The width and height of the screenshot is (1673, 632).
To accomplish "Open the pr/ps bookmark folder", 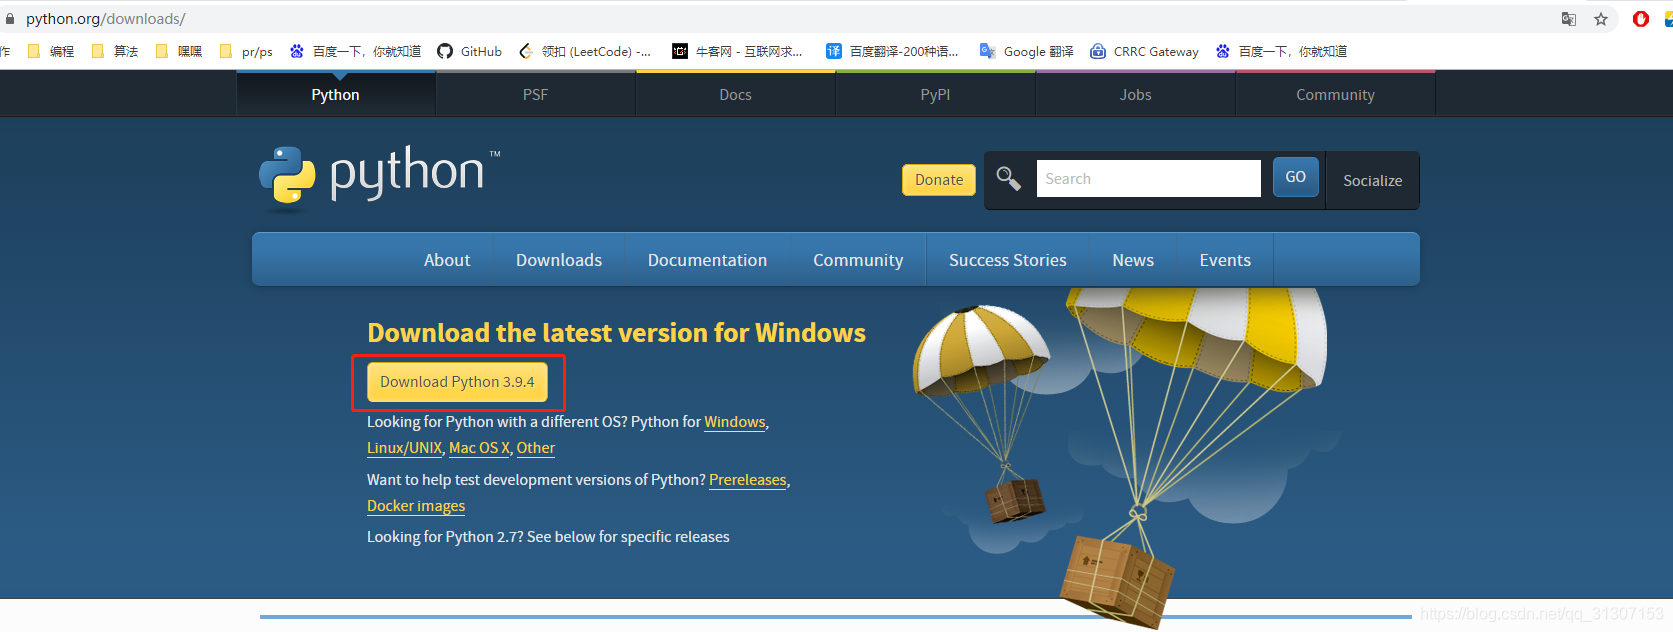I will 246,51.
